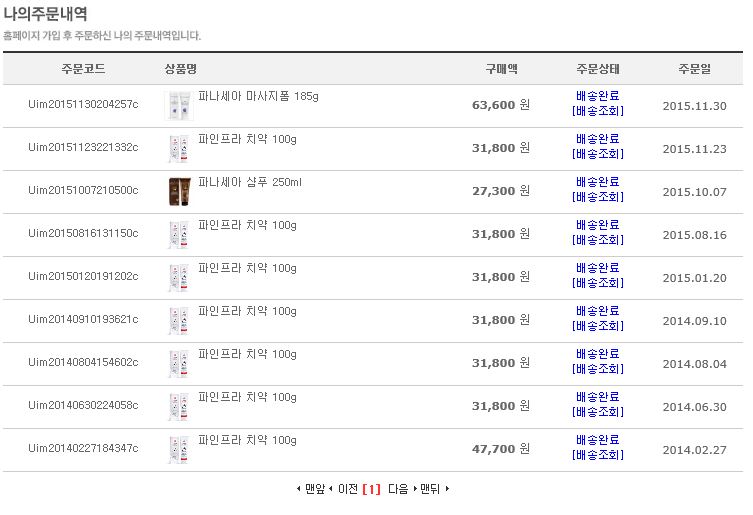753x515 pixels.
Task: Click 배송완료 status of the 2015.11.23 order
Action: tap(598, 139)
